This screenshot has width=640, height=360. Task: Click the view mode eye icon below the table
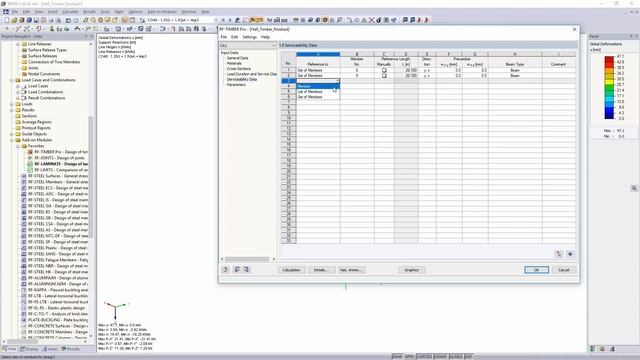pos(570,254)
